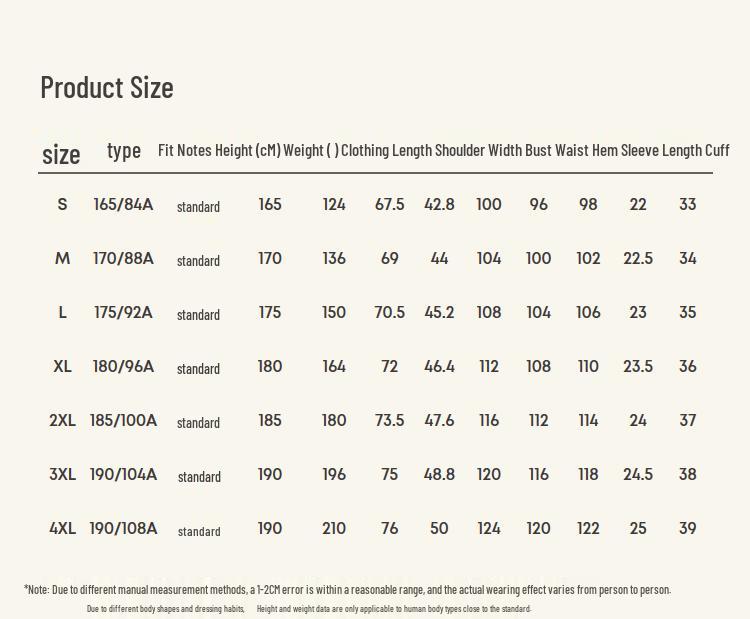Click the 185/100A type cell
This screenshot has width=750, height=619.
(123, 420)
